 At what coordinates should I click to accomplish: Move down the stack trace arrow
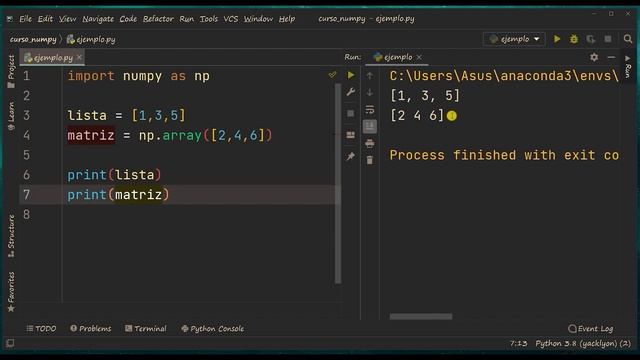(x=370, y=93)
